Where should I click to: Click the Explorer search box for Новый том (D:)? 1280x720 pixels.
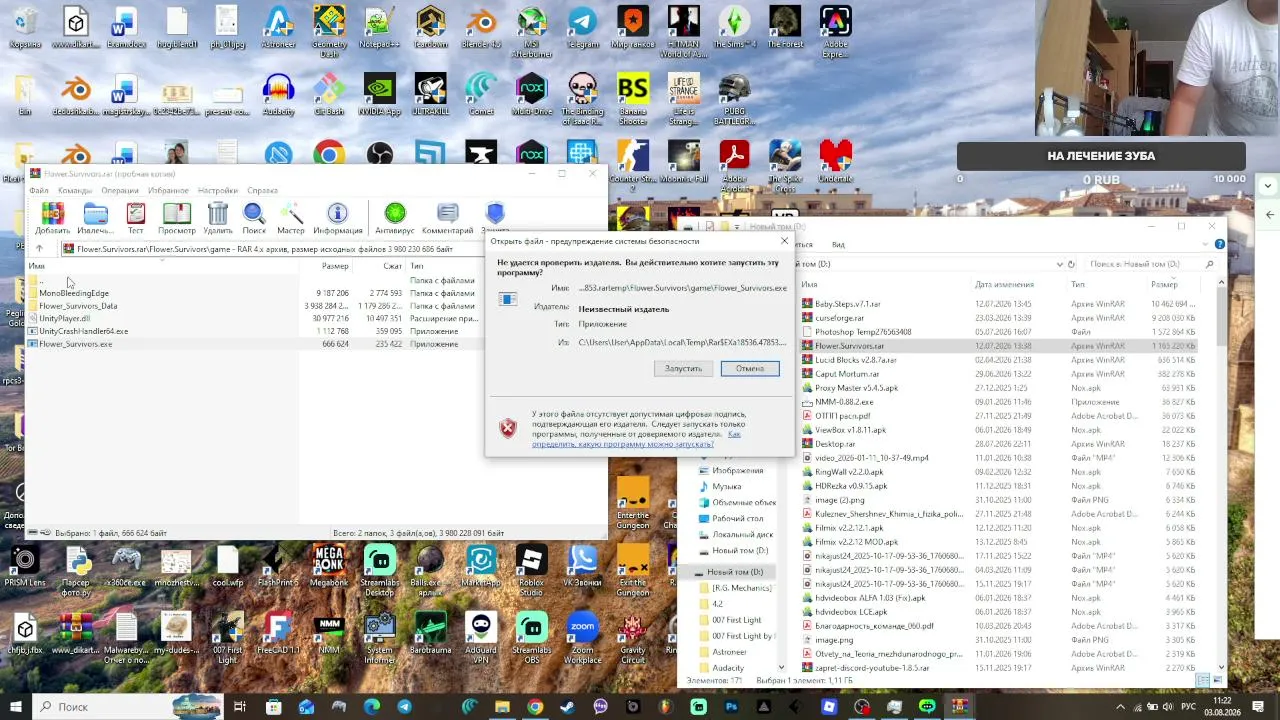[x=1152, y=264]
